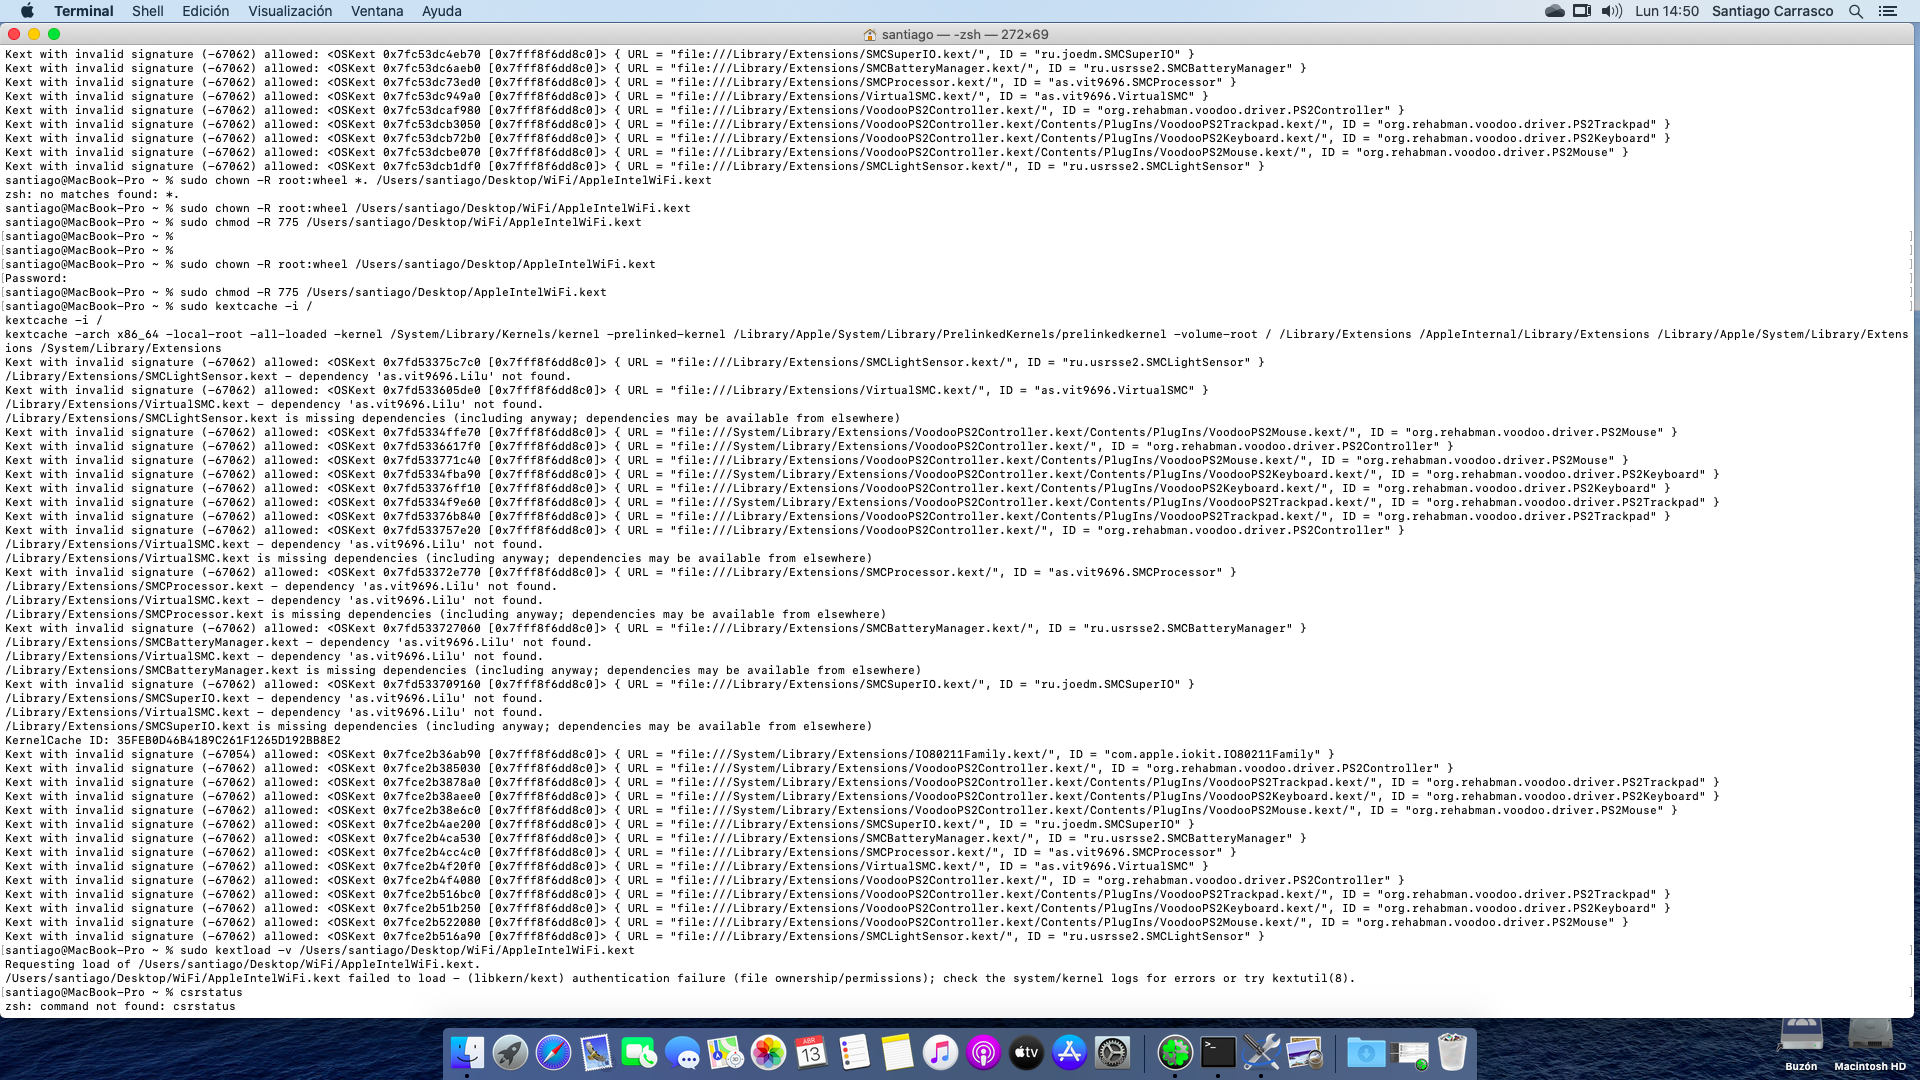Open the Mail app in the Dock
1920x1080 pixels.
(x=596, y=1052)
